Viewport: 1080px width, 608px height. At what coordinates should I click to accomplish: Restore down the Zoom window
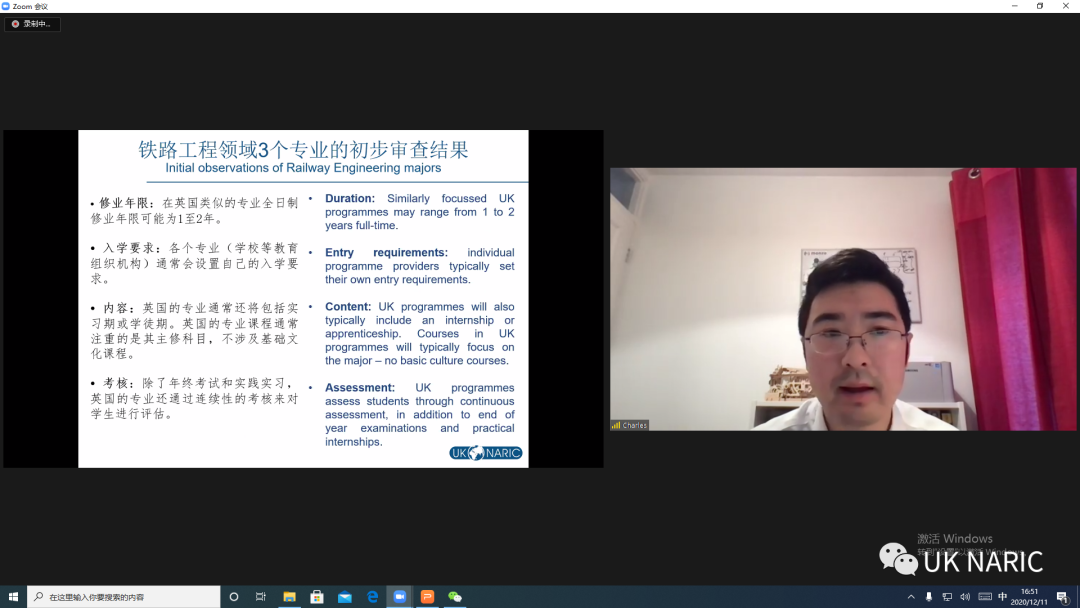1040,6
